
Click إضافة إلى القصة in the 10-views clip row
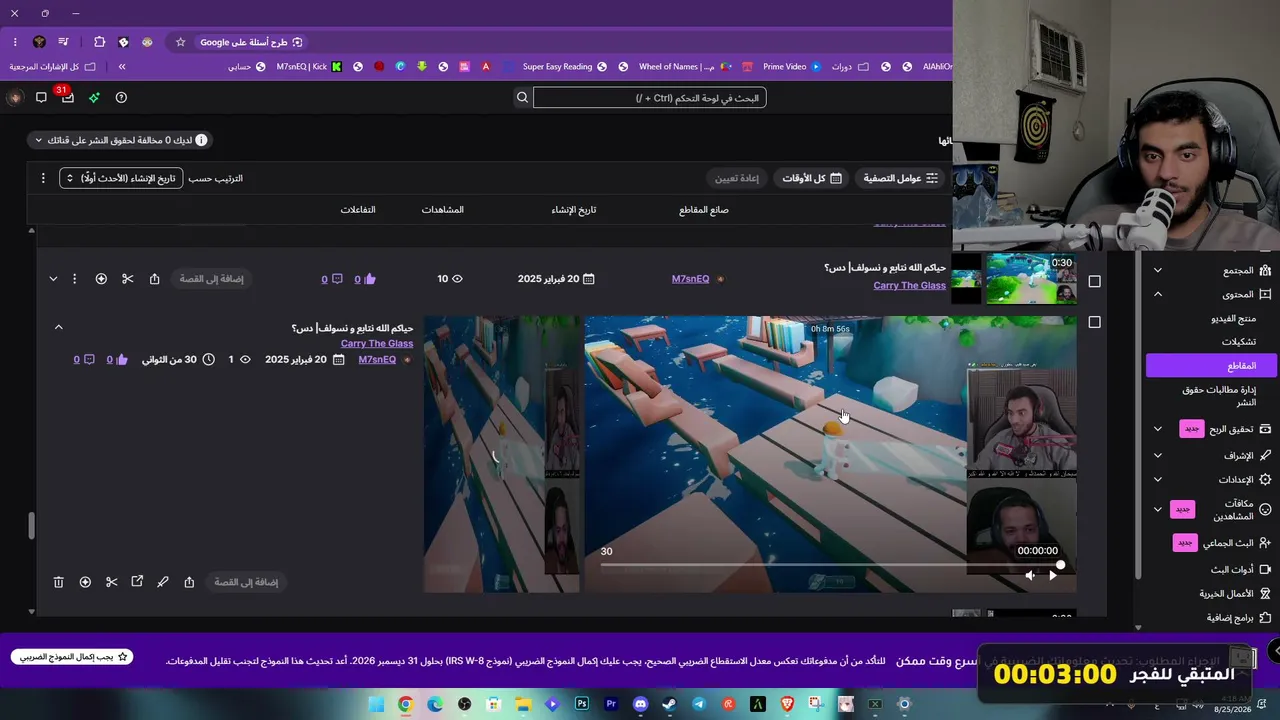pos(211,279)
